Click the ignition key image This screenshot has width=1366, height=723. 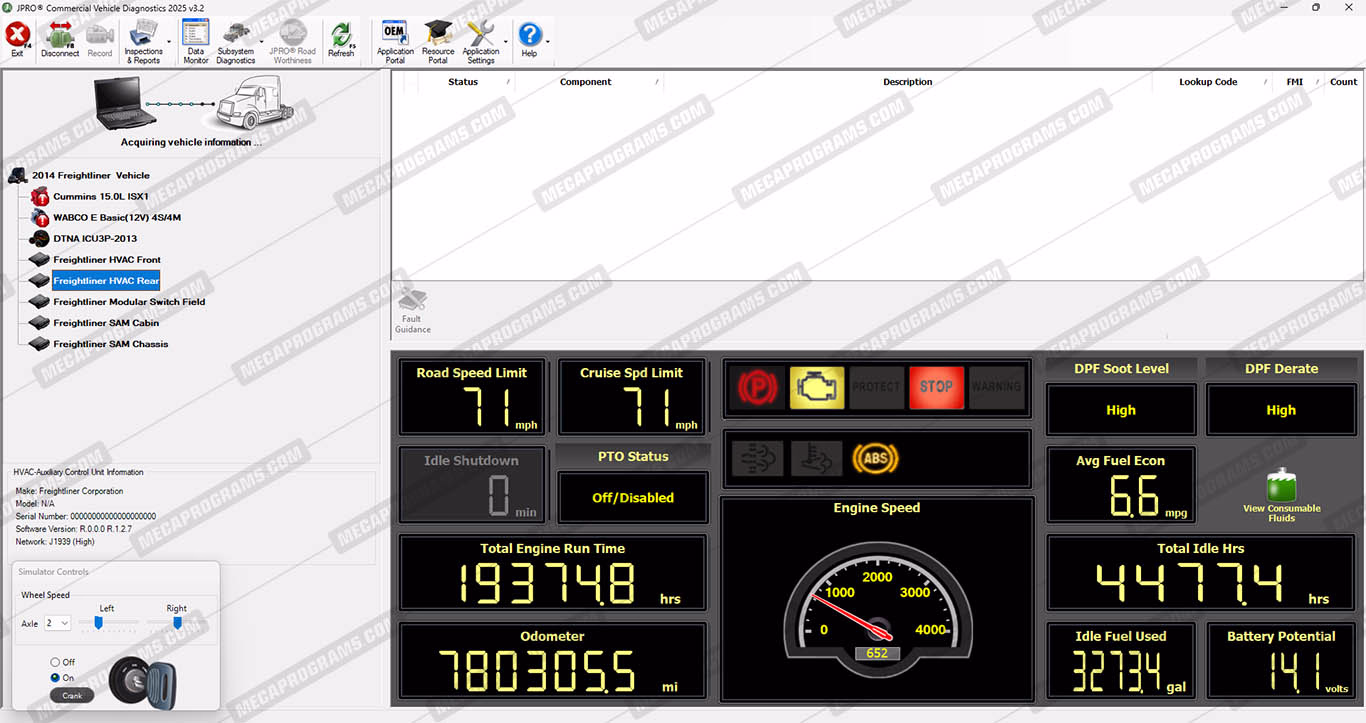click(x=143, y=680)
